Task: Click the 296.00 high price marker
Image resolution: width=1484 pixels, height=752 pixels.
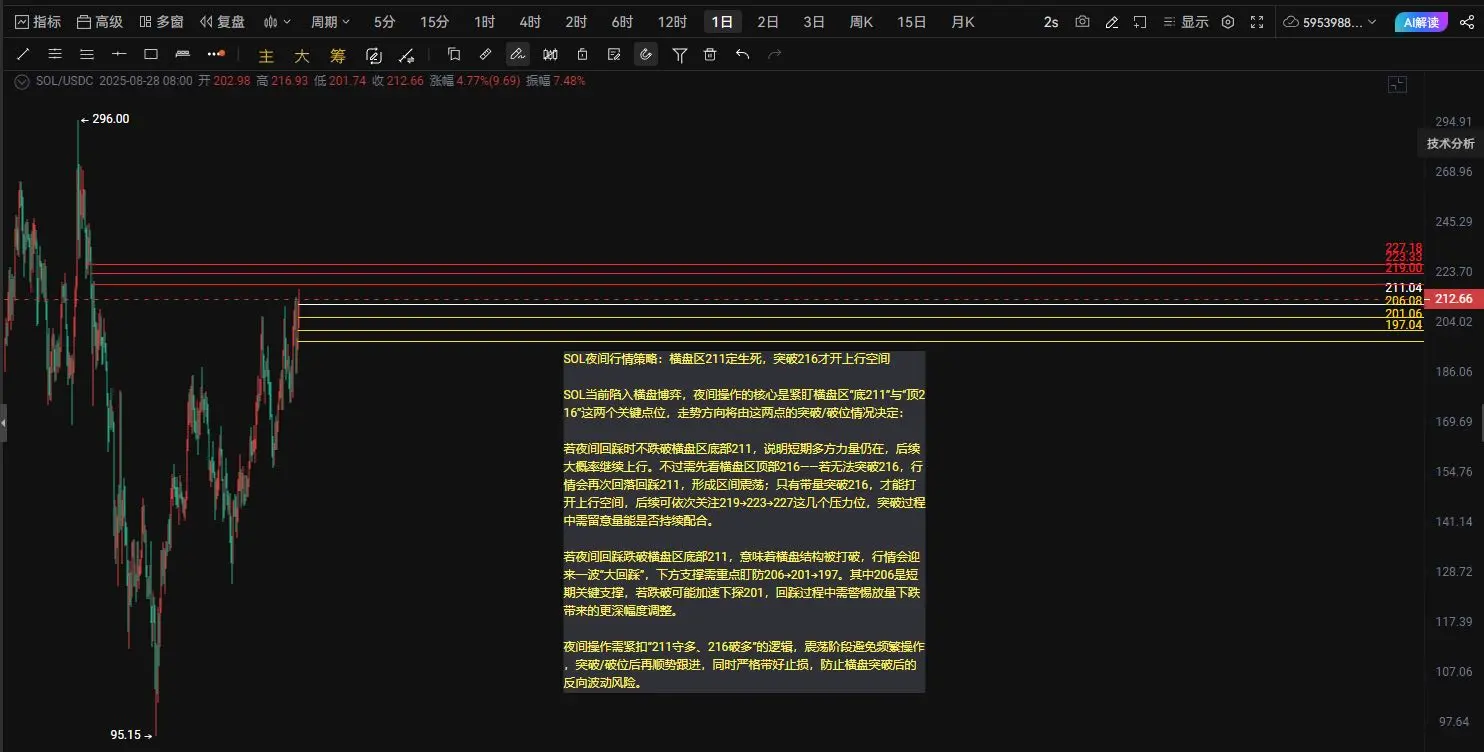Action: pos(105,119)
